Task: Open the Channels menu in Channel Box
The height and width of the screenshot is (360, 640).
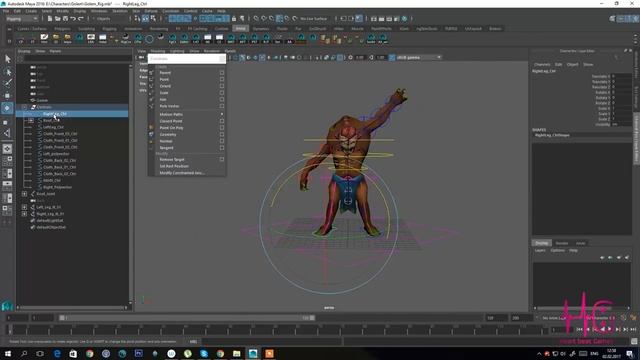Action: point(542,64)
